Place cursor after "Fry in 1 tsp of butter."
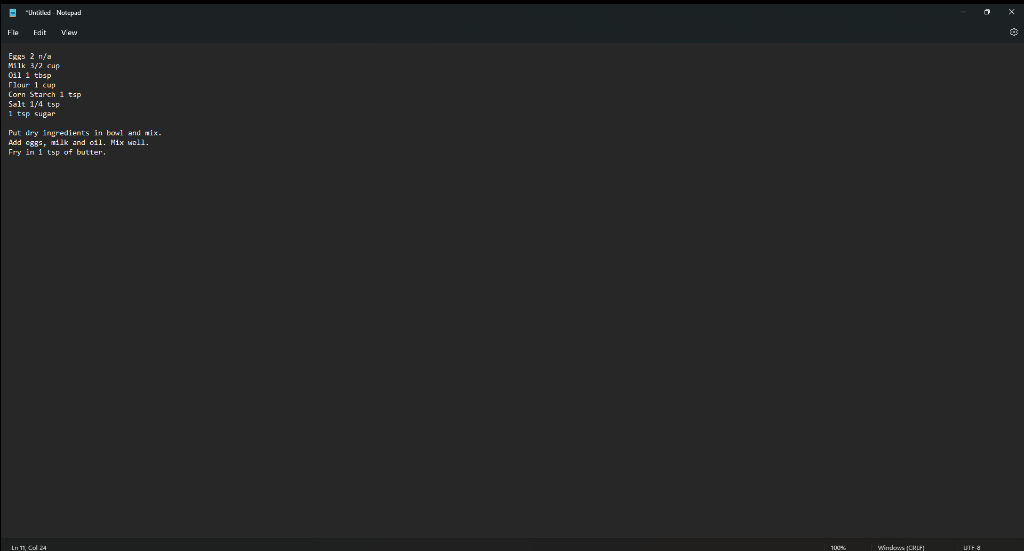 coord(107,152)
